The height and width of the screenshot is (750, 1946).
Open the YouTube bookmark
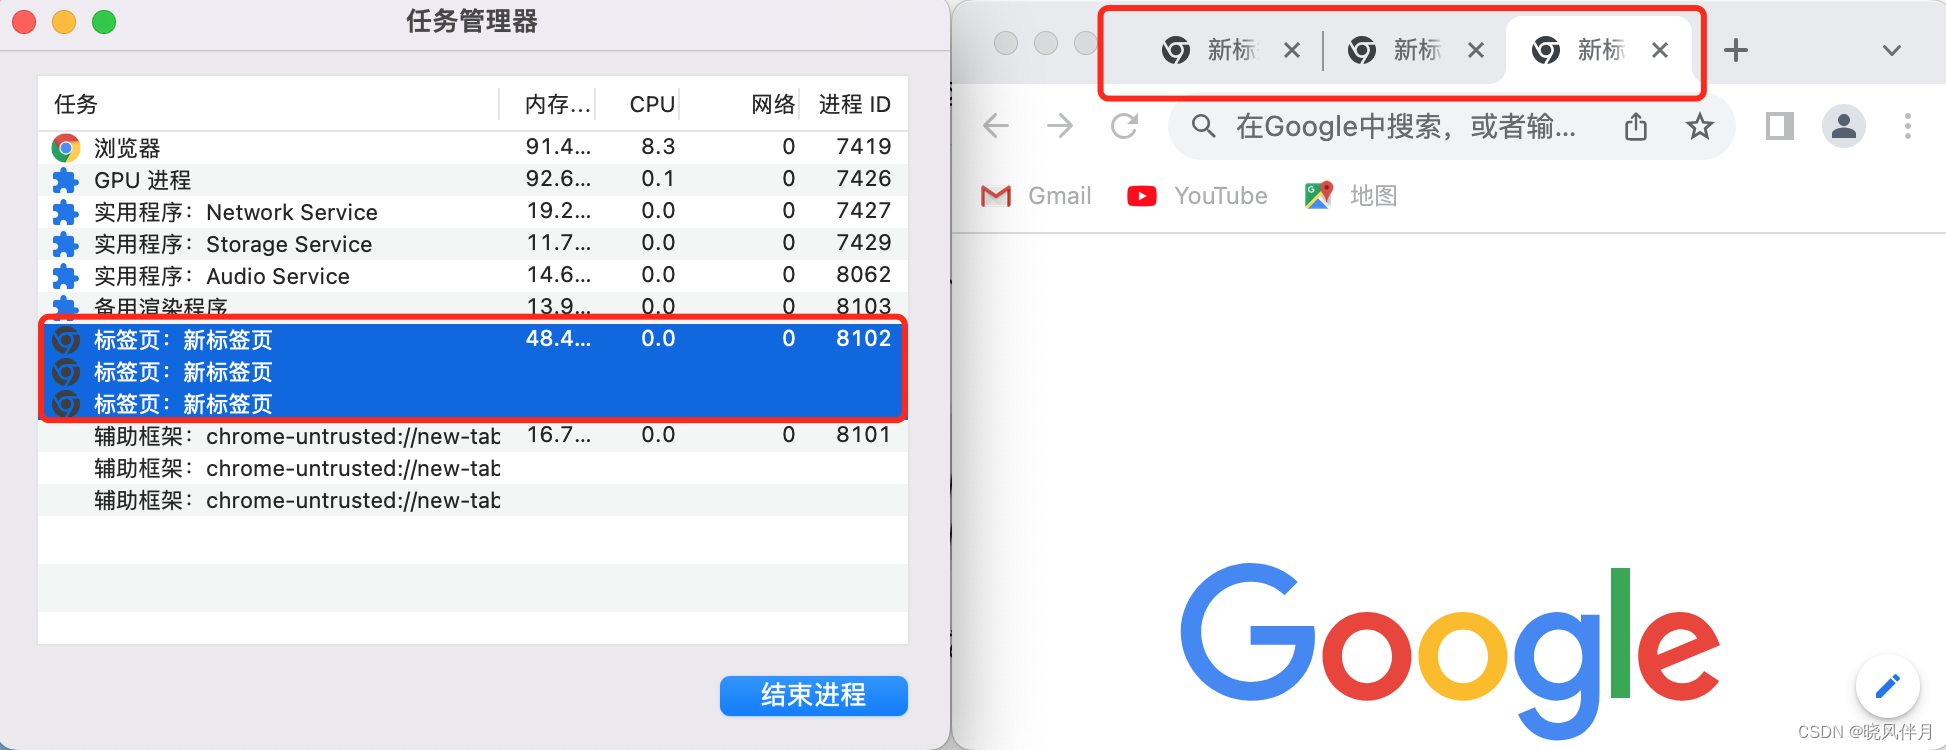[x=1197, y=196]
